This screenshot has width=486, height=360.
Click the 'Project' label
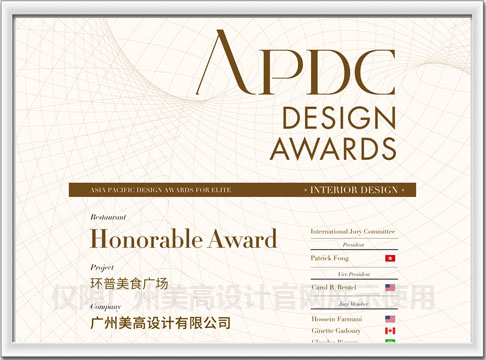pyautogui.click(x=102, y=268)
